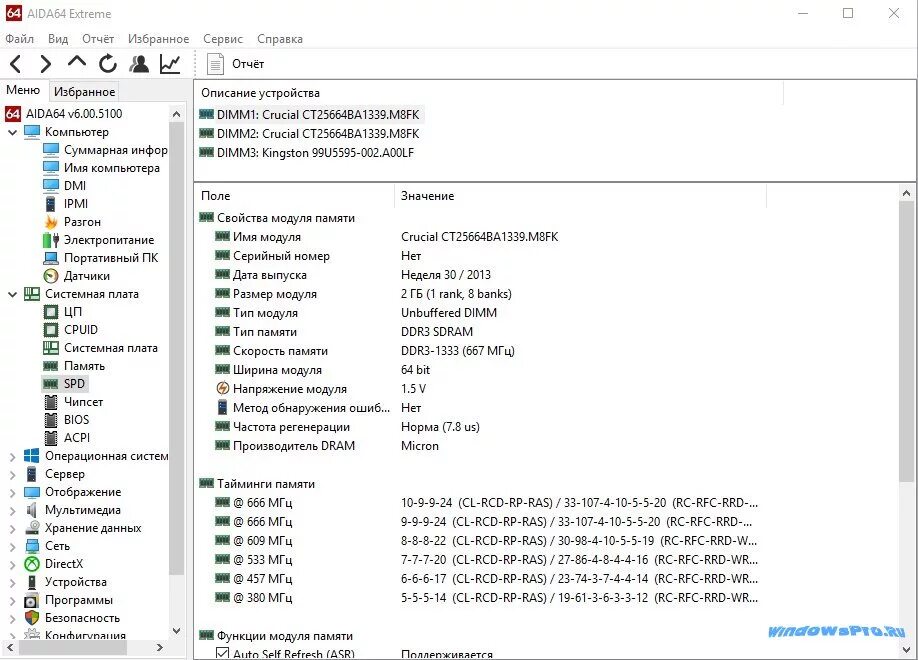The image size is (918, 660).
Task: Click the Значение column header
Action: tap(580, 196)
